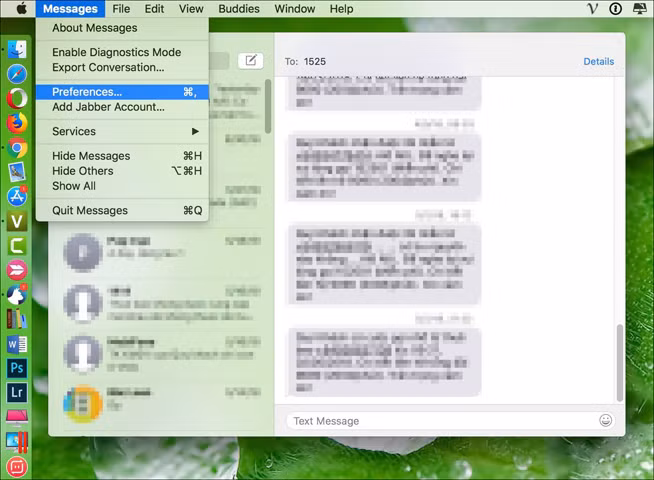Choose About Messages

[x=122, y=28]
